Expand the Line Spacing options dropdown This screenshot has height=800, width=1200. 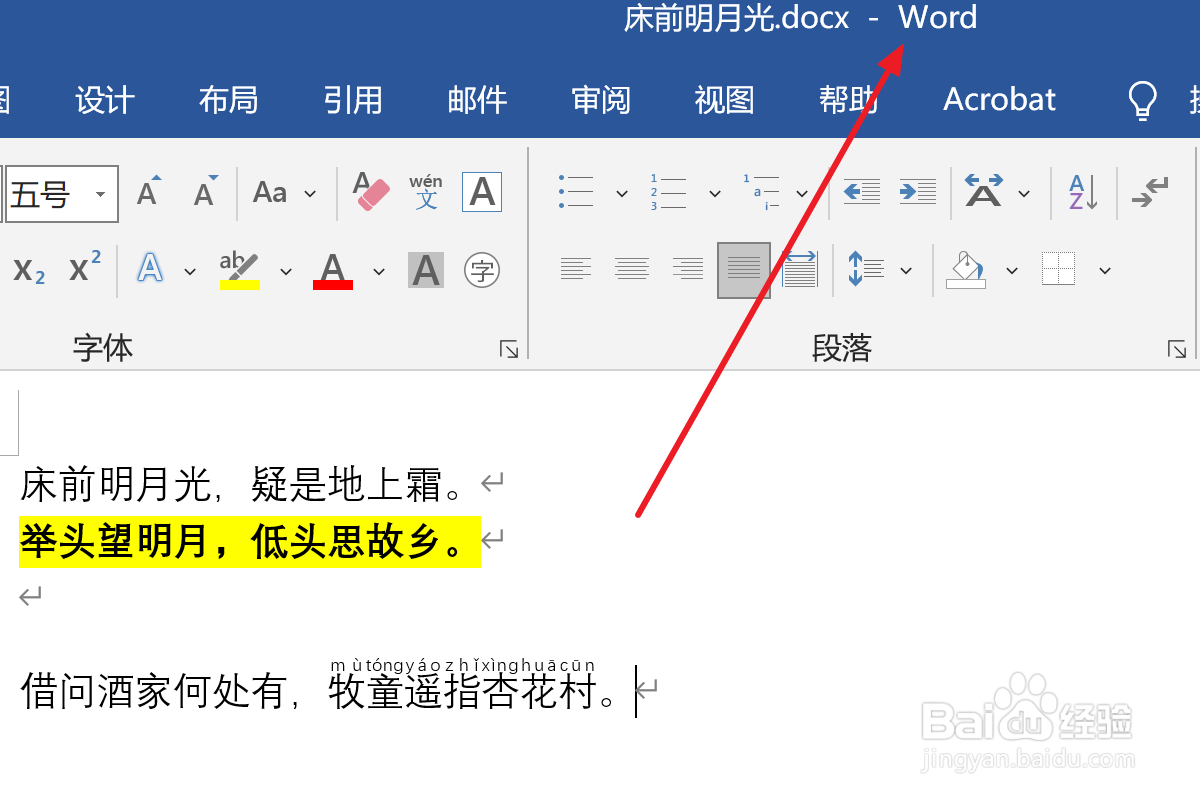point(906,270)
